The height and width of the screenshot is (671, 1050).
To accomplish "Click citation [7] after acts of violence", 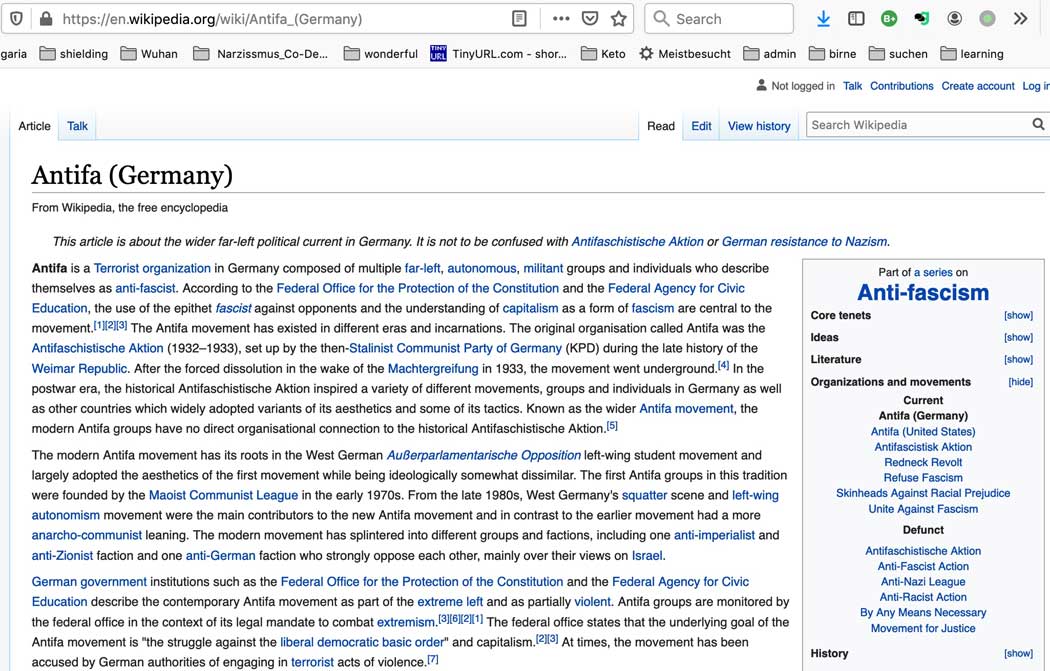I will (x=433, y=660).
